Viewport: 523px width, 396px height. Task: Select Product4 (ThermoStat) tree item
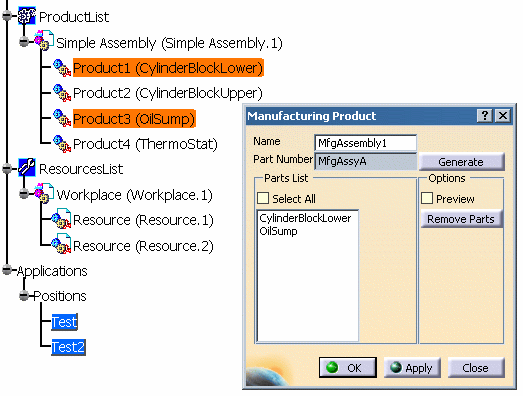pos(145,144)
